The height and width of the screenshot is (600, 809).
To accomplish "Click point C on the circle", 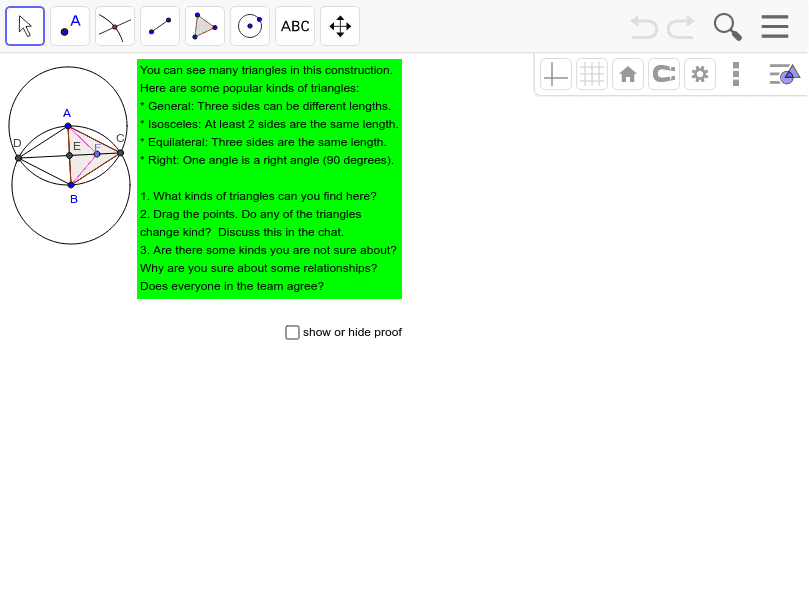I will [120, 153].
